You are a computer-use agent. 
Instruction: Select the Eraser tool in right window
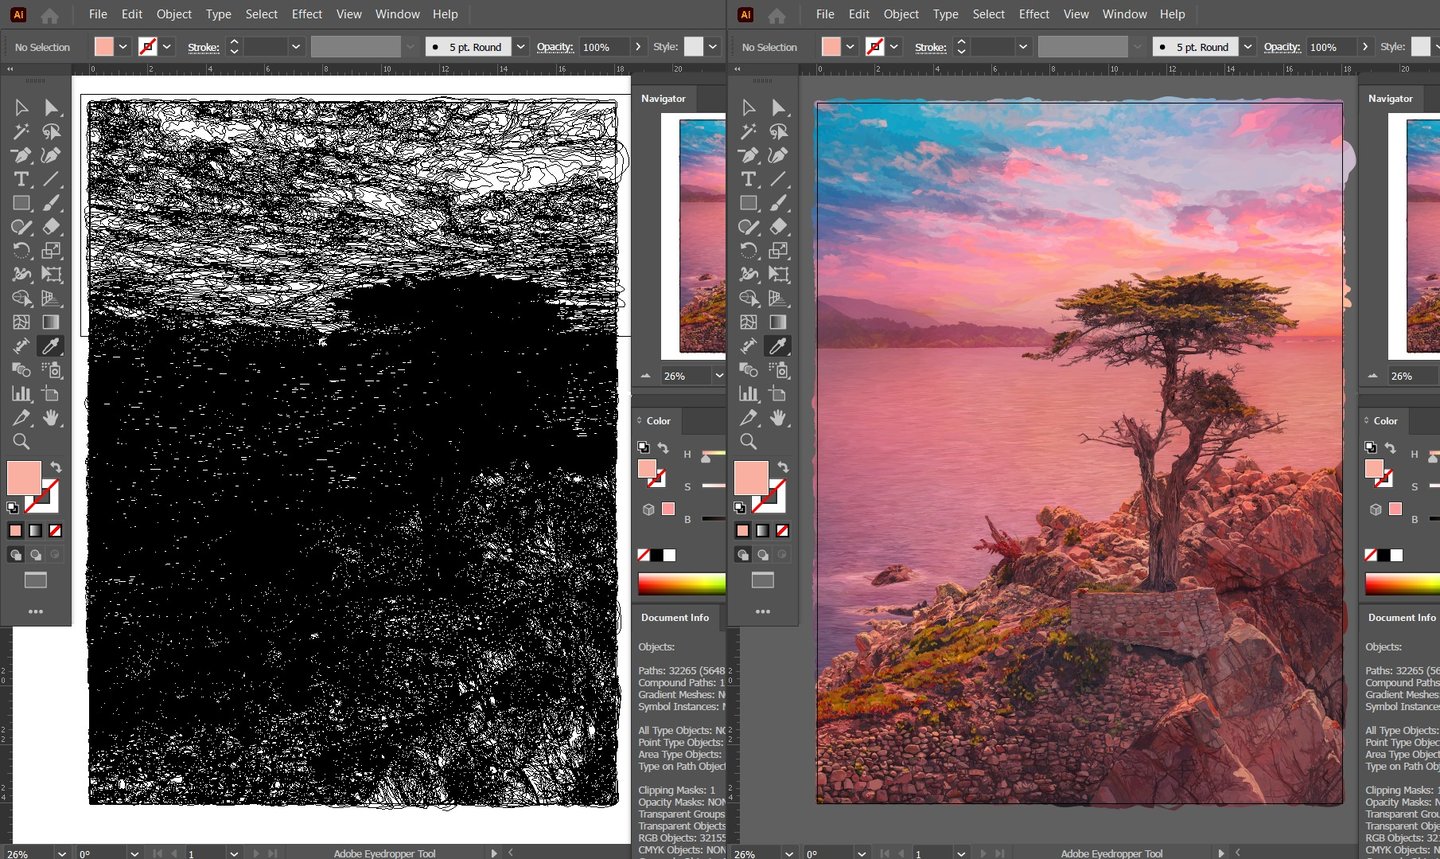778,227
